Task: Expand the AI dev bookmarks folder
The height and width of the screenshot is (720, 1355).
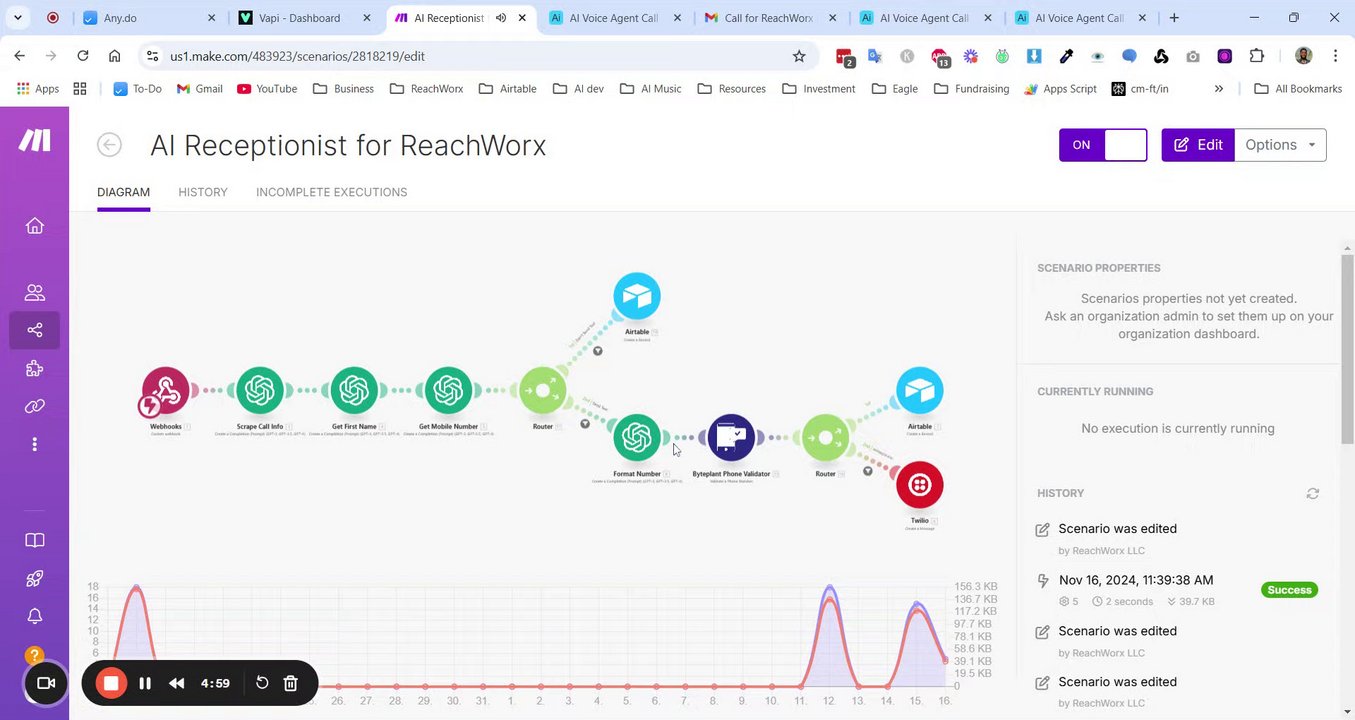Action: pyautogui.click(x=580, y=89)
